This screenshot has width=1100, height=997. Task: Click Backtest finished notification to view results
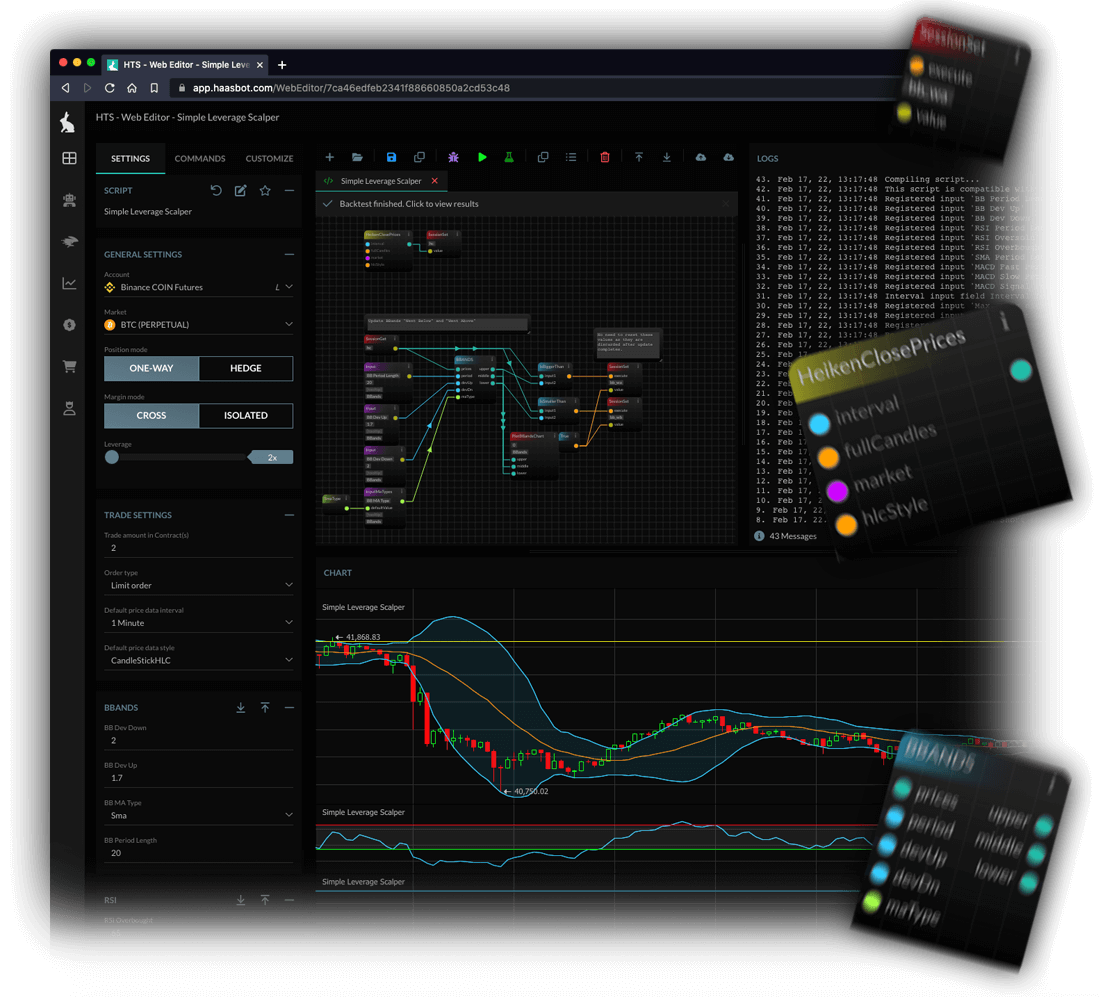410,204
